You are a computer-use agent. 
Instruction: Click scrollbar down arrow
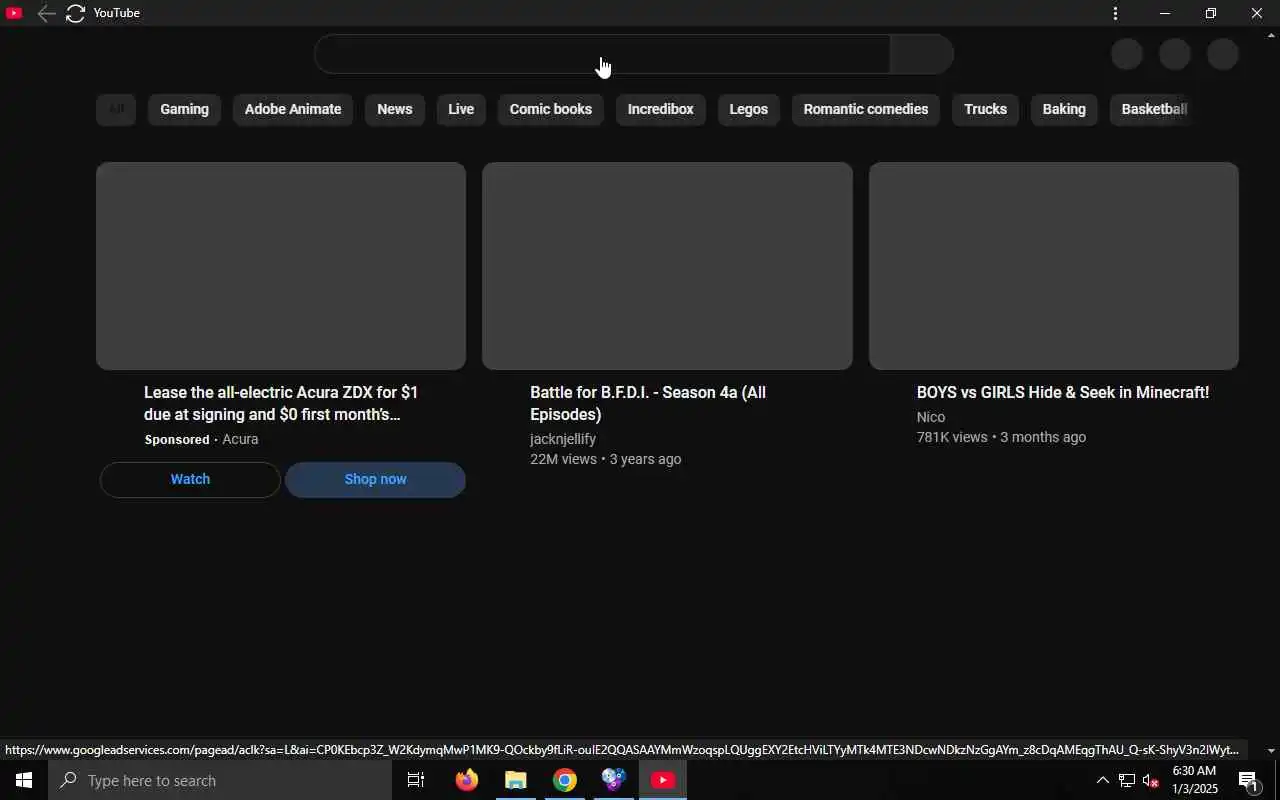1272,750
